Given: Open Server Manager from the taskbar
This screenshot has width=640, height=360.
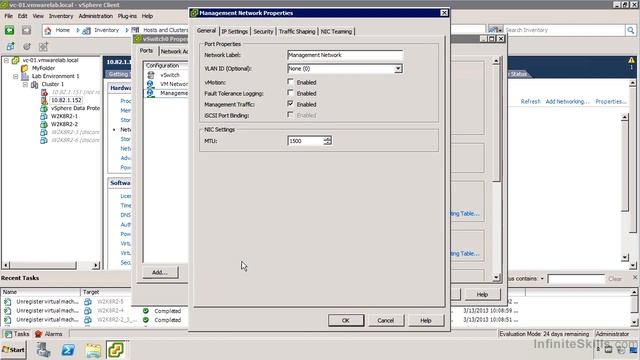Looking at the screenshot, I should 43,350.
